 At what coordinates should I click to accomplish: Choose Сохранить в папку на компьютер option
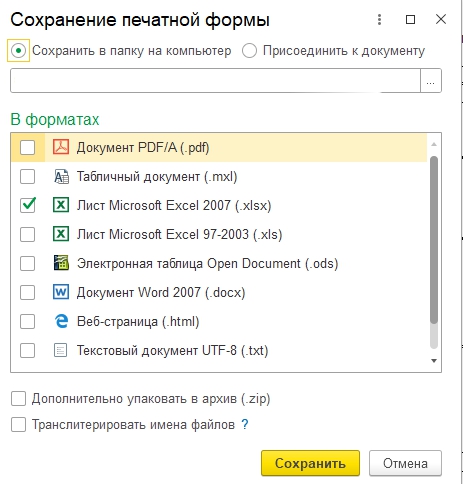pos(18,51)
